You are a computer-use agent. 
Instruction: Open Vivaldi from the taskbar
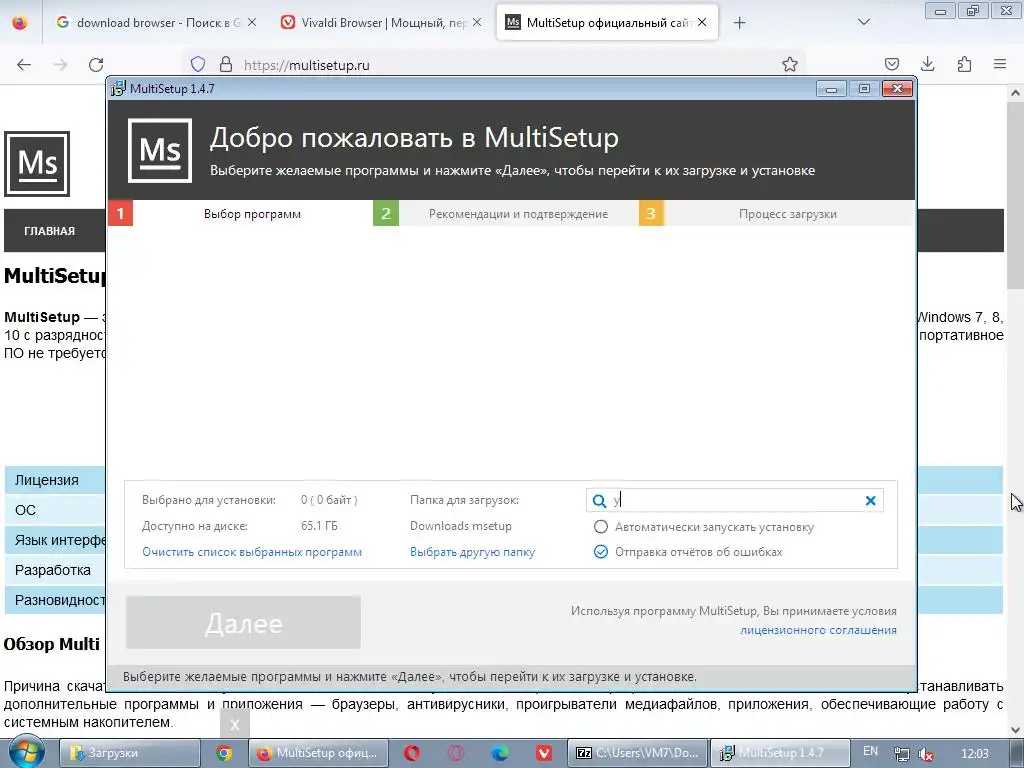point(544,753)
